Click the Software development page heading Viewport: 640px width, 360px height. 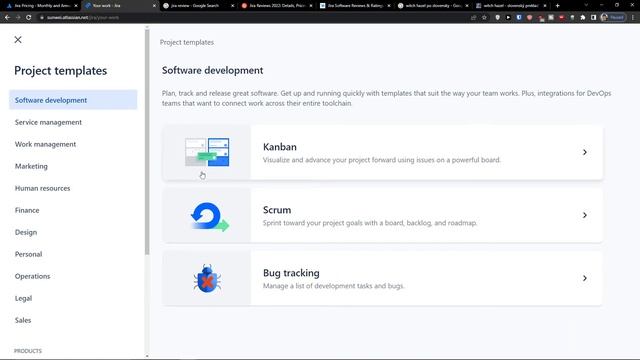point(212,70)
